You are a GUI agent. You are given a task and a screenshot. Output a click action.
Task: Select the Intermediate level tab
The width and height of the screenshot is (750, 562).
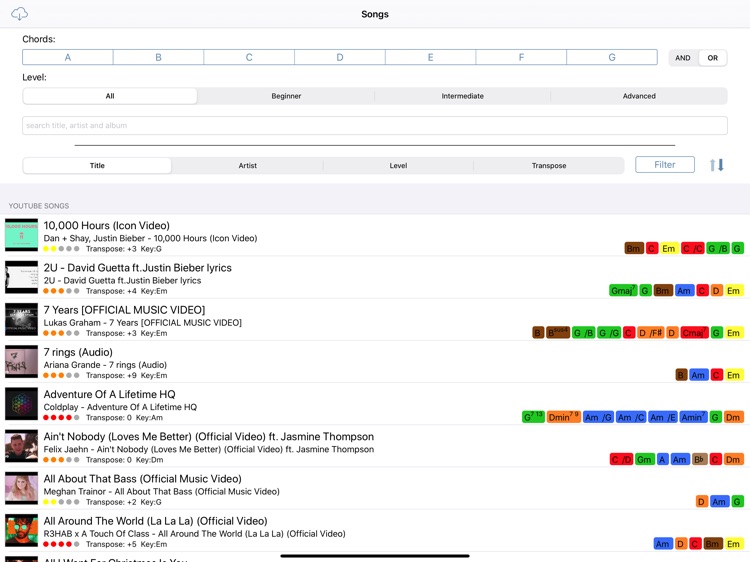point(463,96)
